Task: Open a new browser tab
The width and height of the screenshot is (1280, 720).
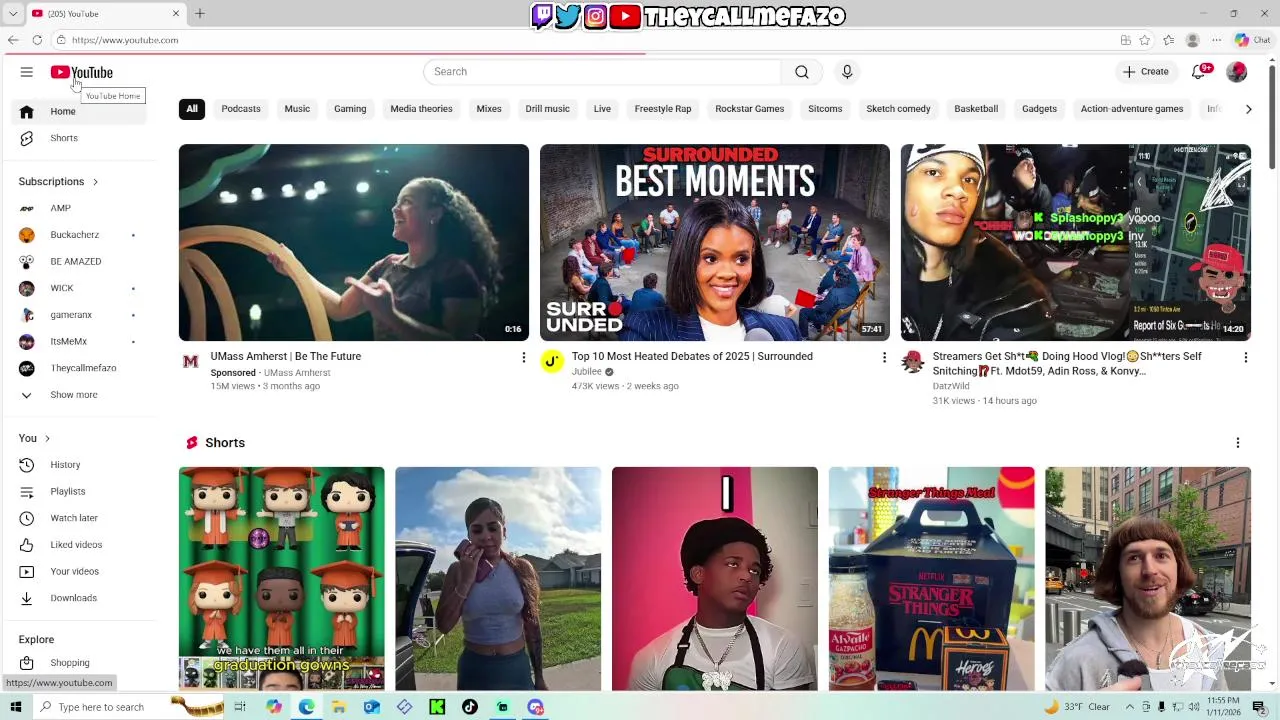Action: (x=200, y=13)
